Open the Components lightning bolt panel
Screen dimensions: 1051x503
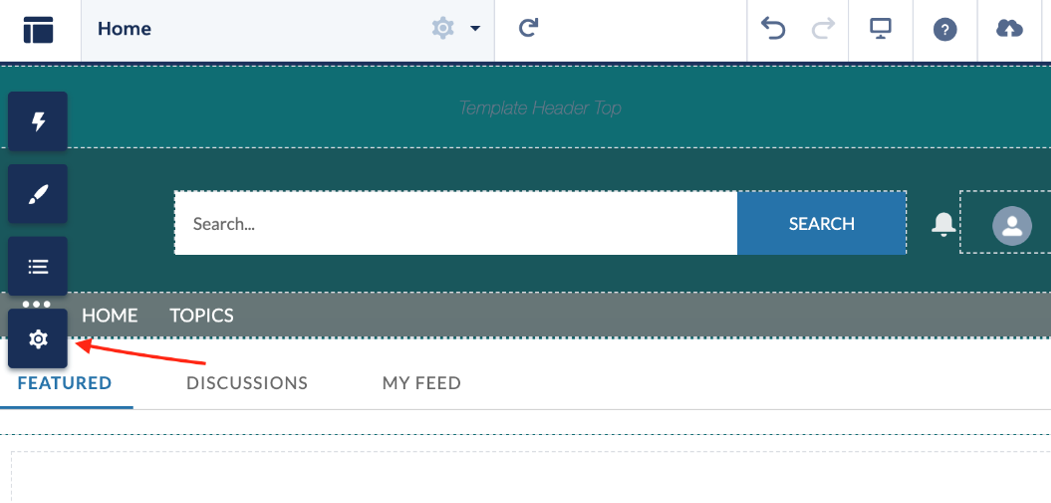tap(38, 122)
